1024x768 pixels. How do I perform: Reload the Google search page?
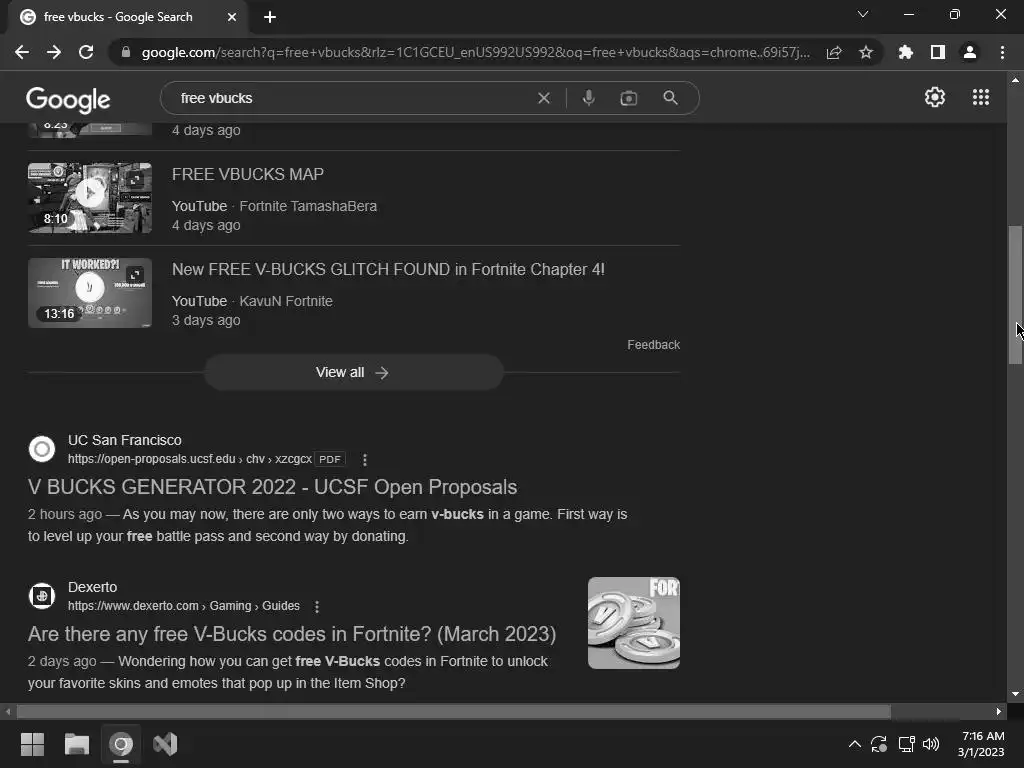click(86, 52)
